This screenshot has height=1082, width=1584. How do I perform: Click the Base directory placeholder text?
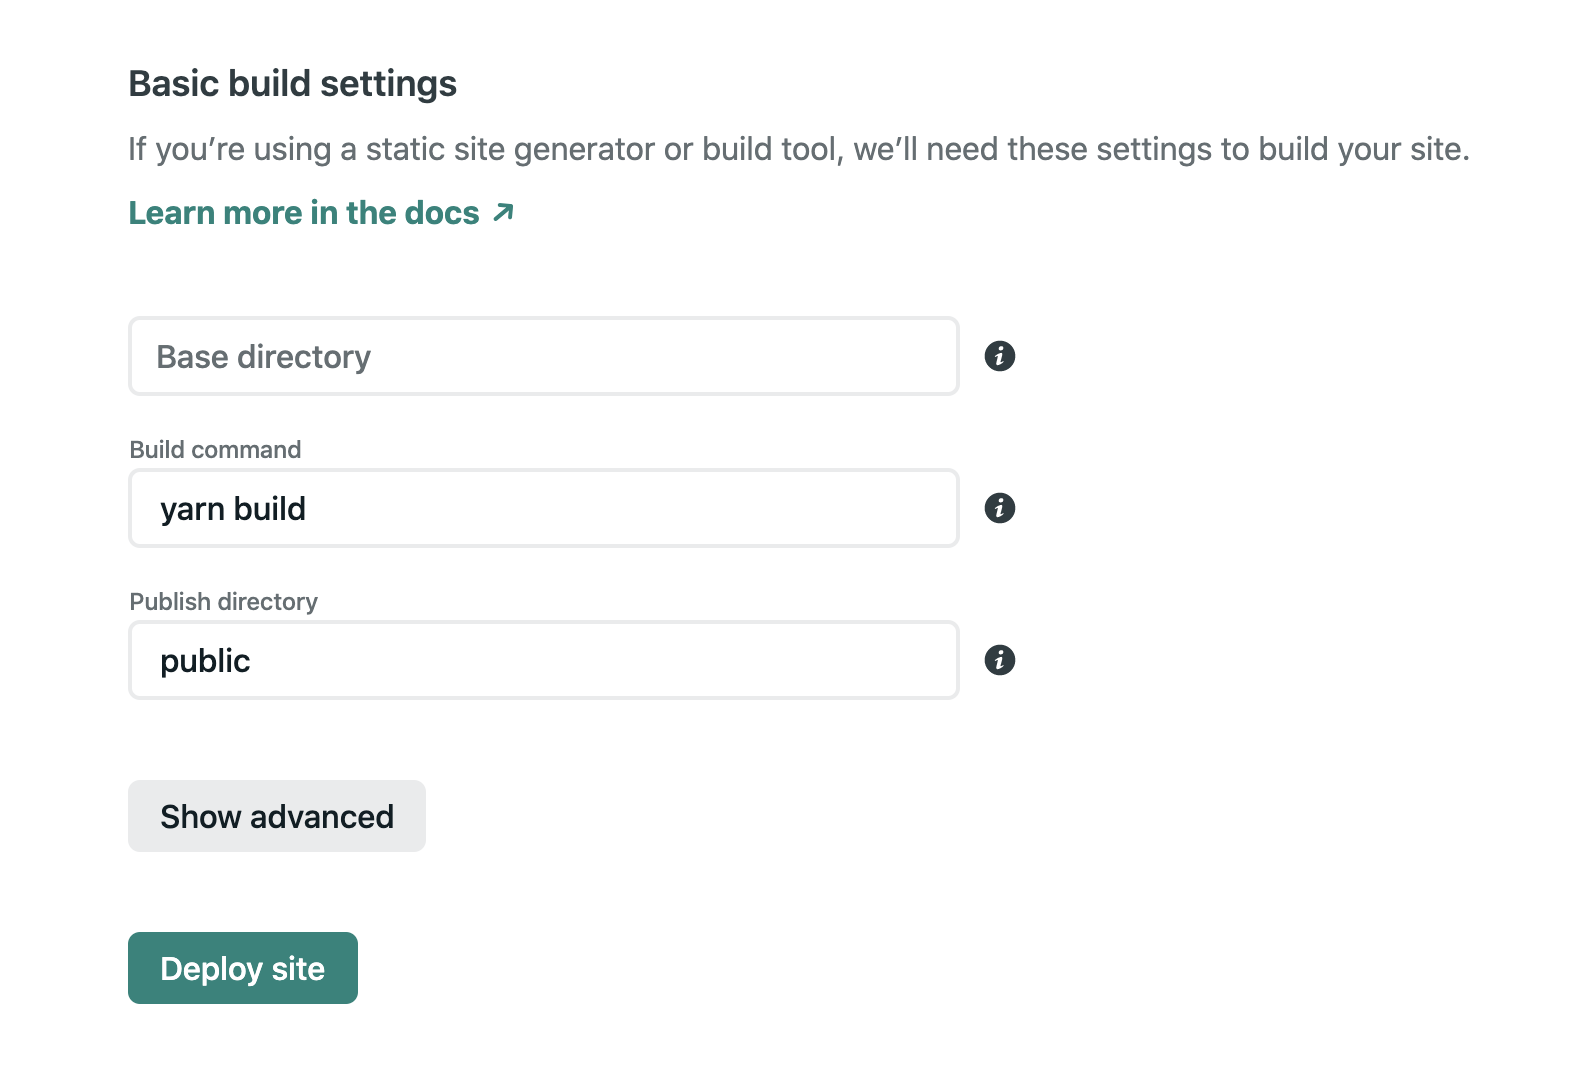(x=263, y=357)
